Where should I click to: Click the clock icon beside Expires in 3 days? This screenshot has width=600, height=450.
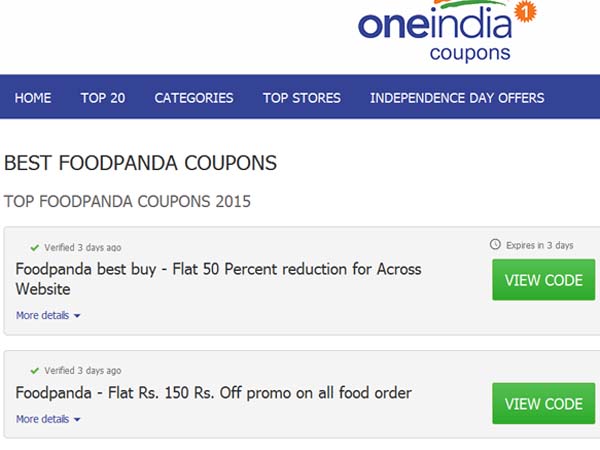pos(494,245)
